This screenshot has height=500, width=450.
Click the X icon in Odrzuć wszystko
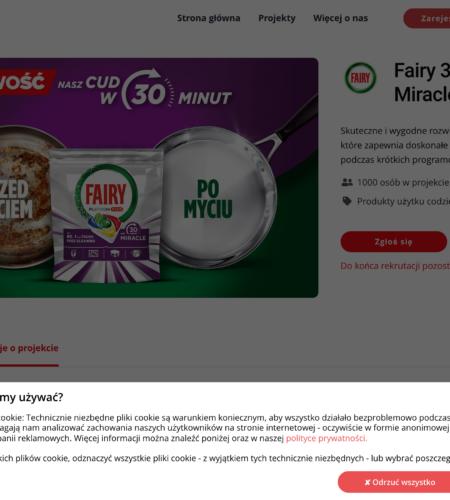[367, 482]
